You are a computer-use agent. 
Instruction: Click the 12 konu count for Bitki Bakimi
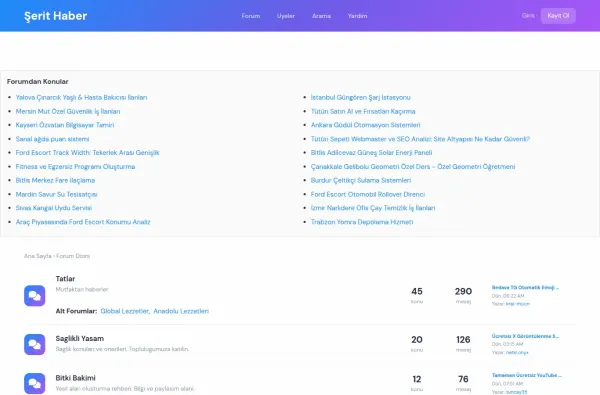coord(417,379)
